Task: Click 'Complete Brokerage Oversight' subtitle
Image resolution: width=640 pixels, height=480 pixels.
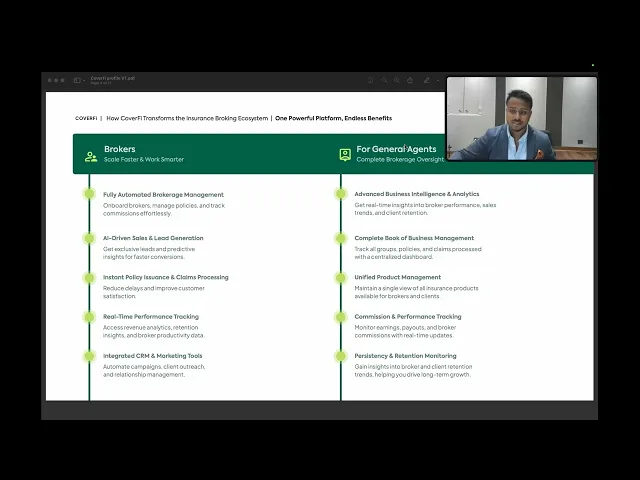Action: (x=400, y=160)
